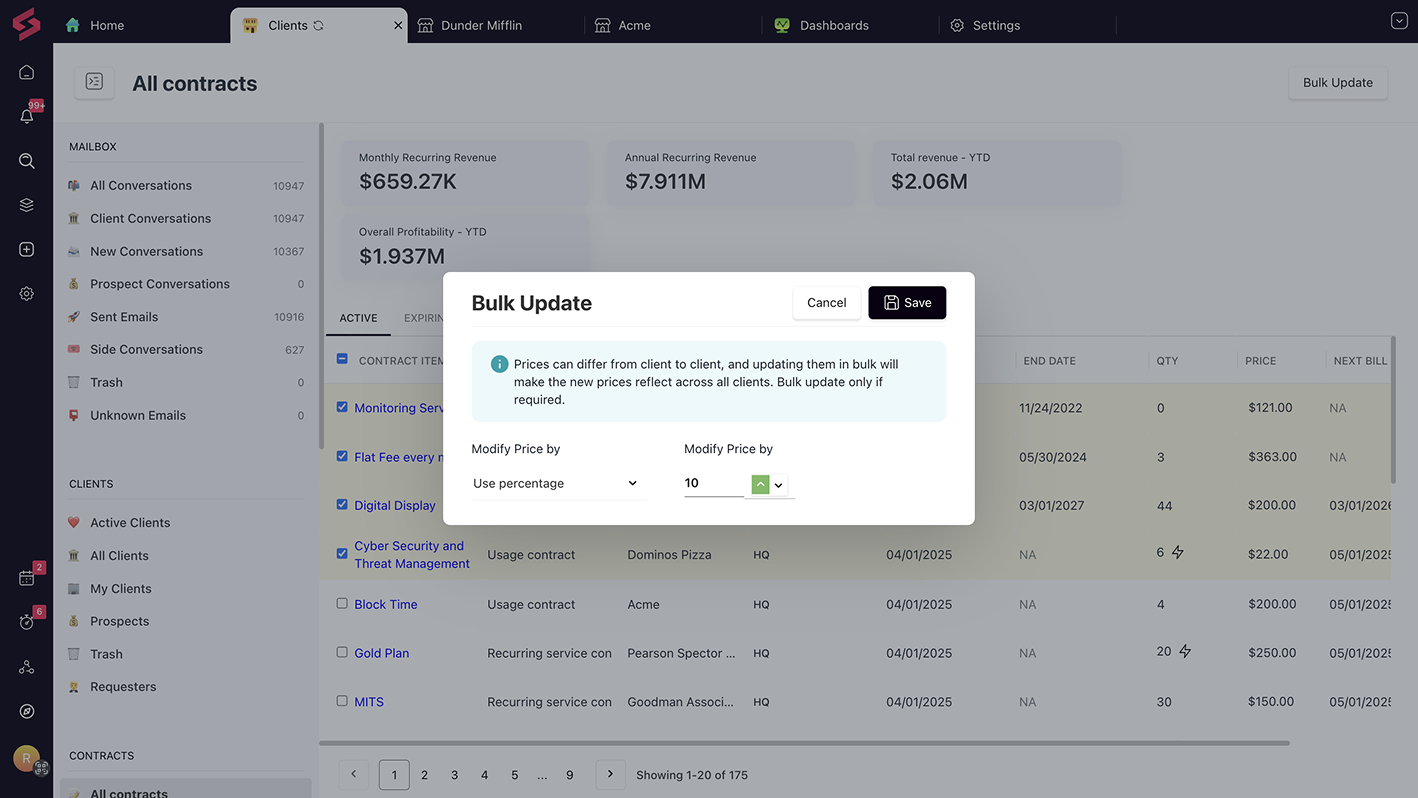
Task: Open the MITS contract link
Action: point(369,702)
